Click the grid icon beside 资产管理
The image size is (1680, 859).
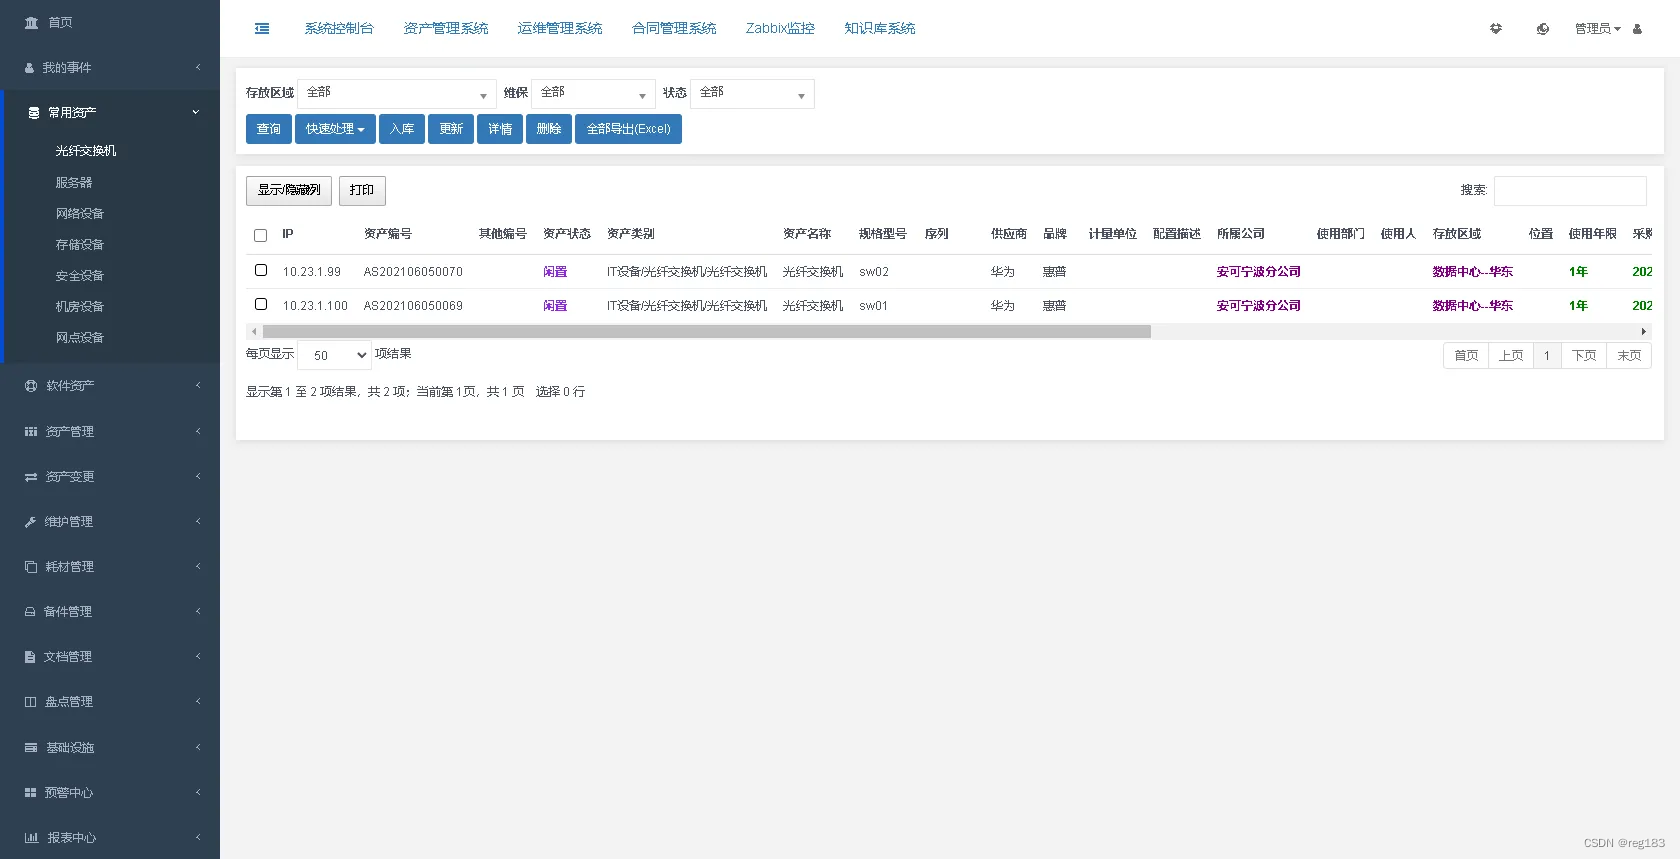click(x=31, y=432)
